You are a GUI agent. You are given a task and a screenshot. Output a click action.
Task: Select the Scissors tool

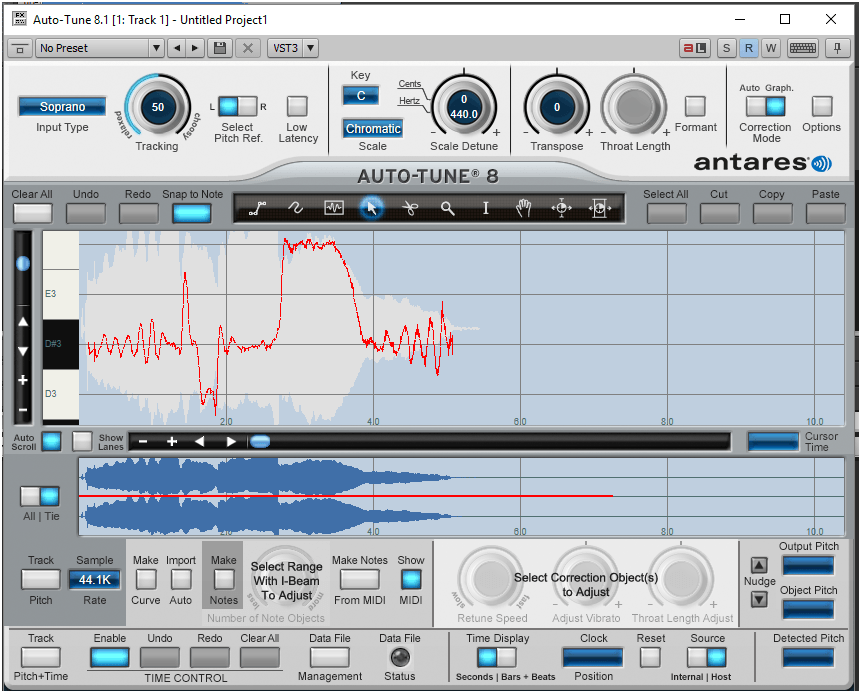tap(410, 208)
